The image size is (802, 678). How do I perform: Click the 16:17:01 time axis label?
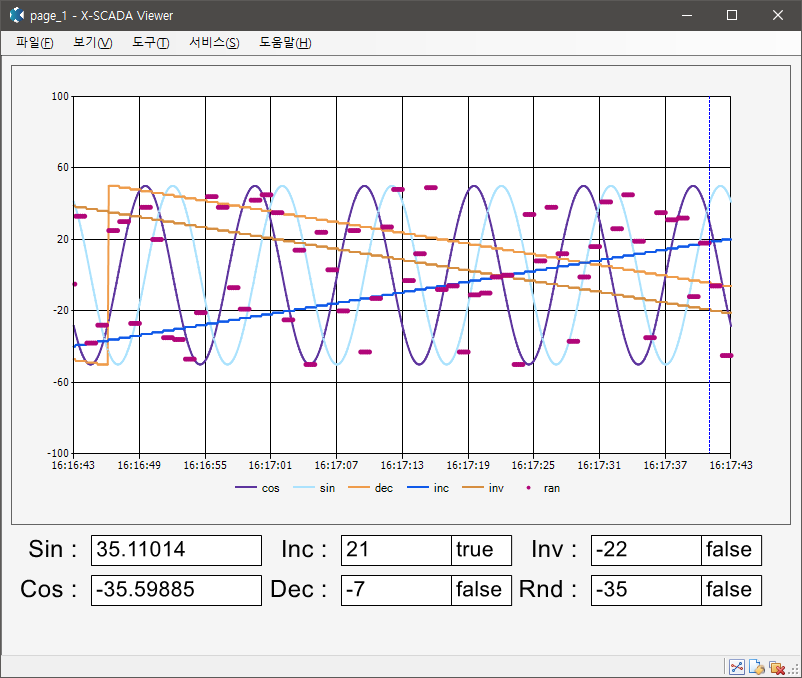270,465
